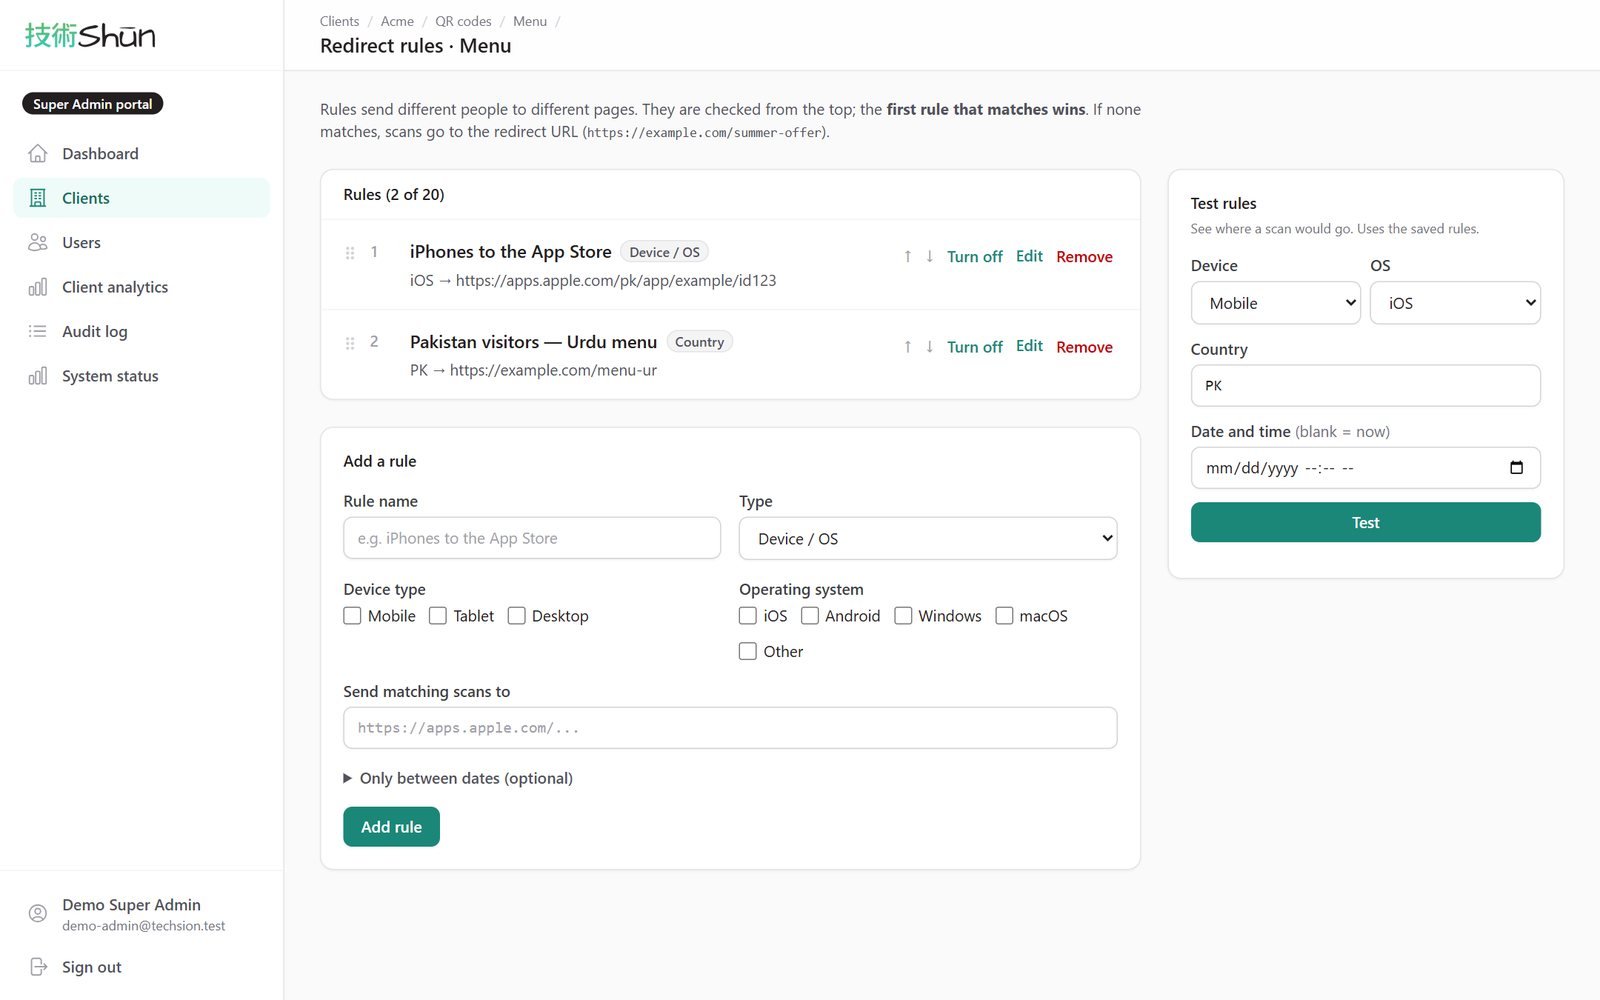Check the Windows operating system box
This screenshot has height=1000, width=1600.
903,616
